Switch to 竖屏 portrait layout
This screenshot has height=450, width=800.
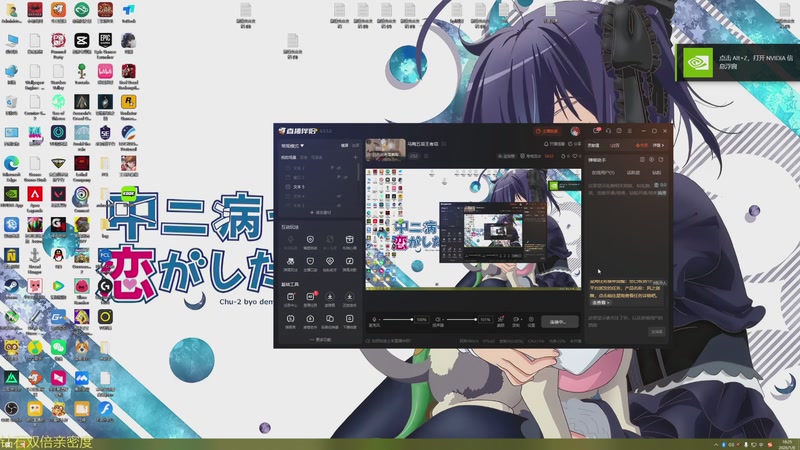[x=356, y=145]
